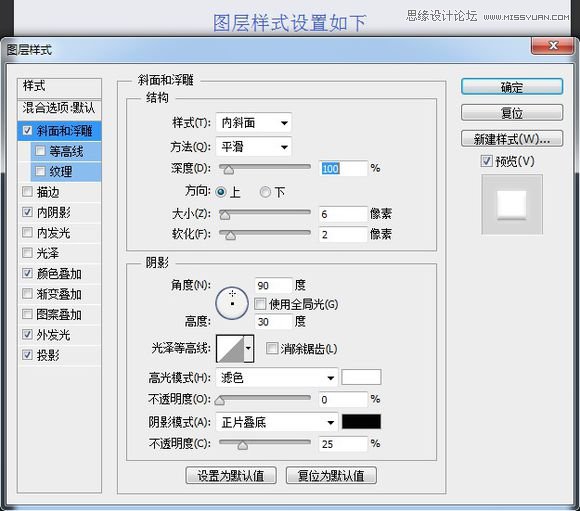
Task: Select the 下 direction radio button
Action: pos(265,192)
